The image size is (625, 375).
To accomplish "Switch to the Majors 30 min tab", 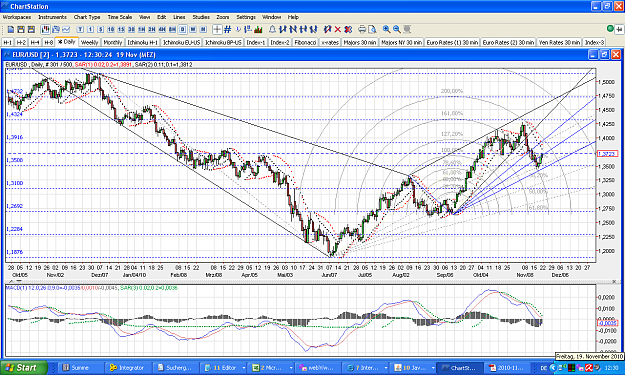I will (x=360, y=42).
